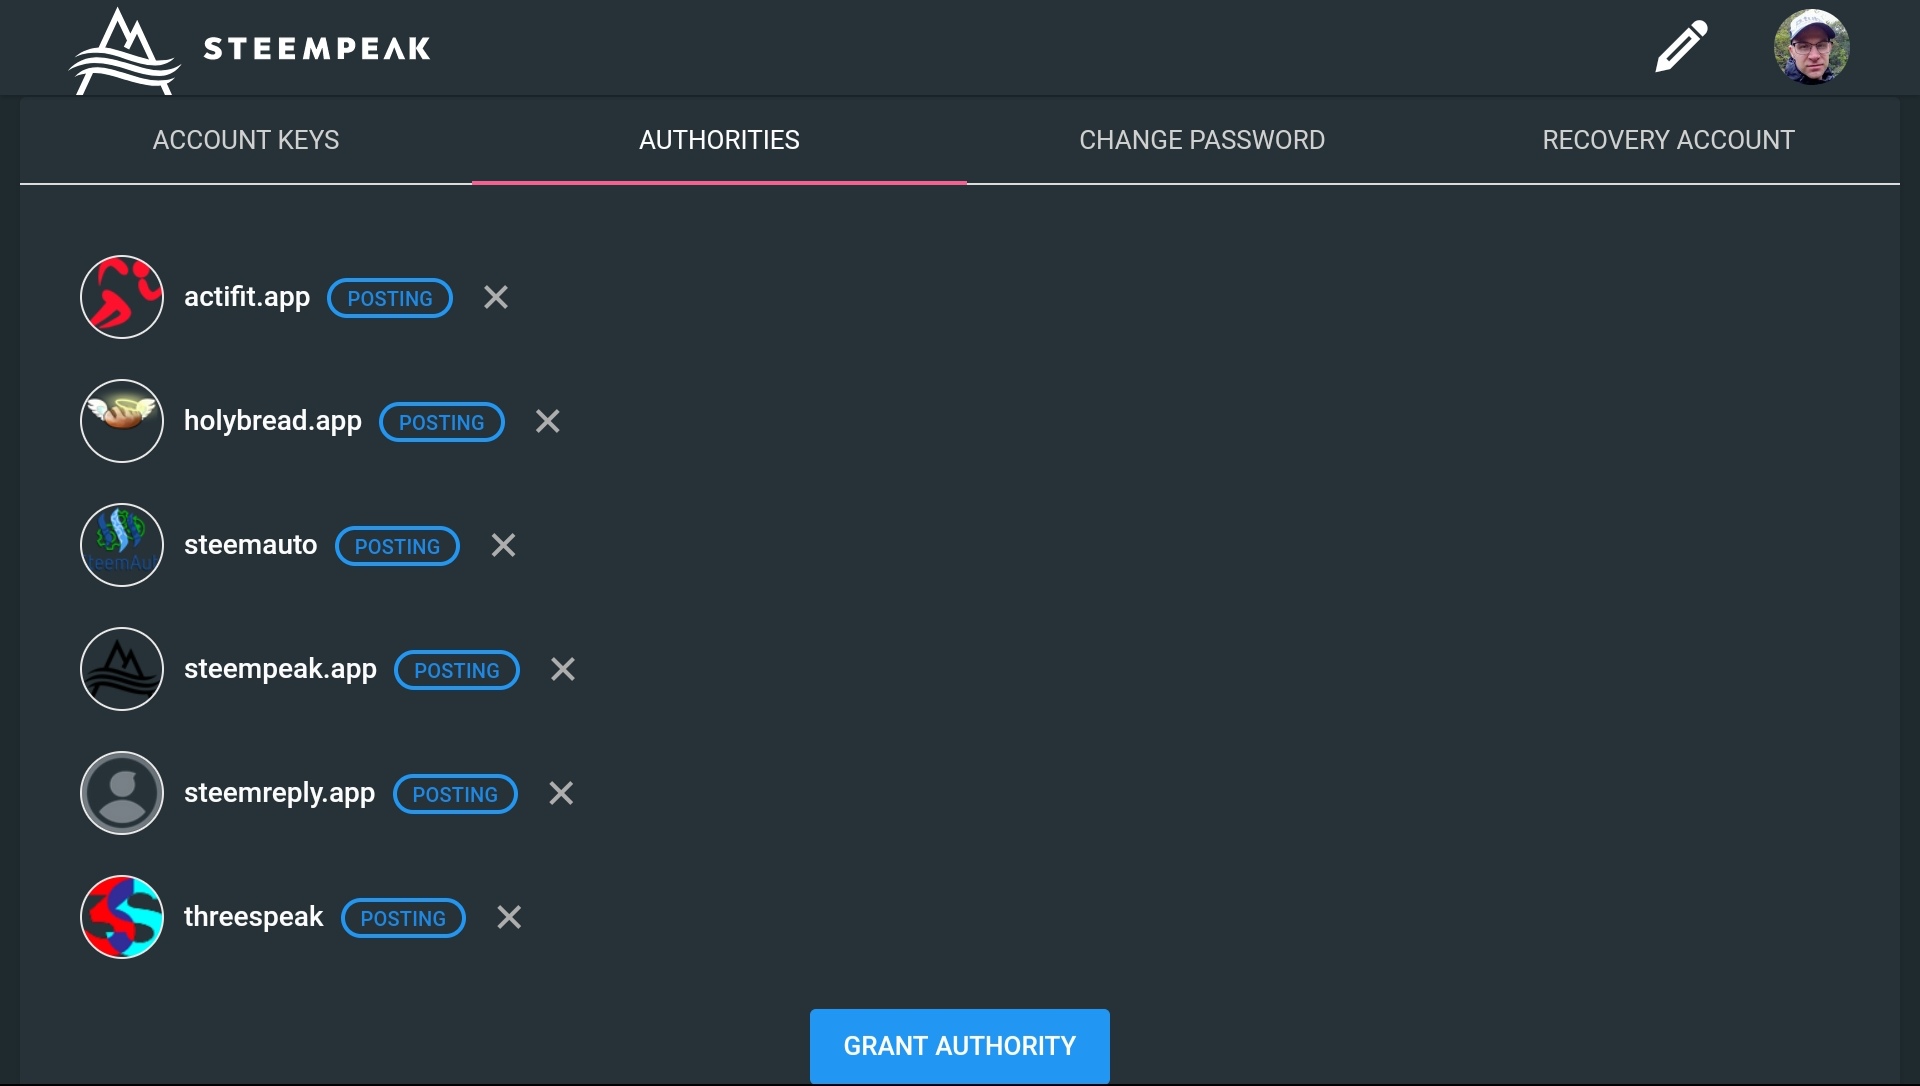1920x1086 pixels.
Task: Open the holybread.app account name
Action: [x=273, y=421]
